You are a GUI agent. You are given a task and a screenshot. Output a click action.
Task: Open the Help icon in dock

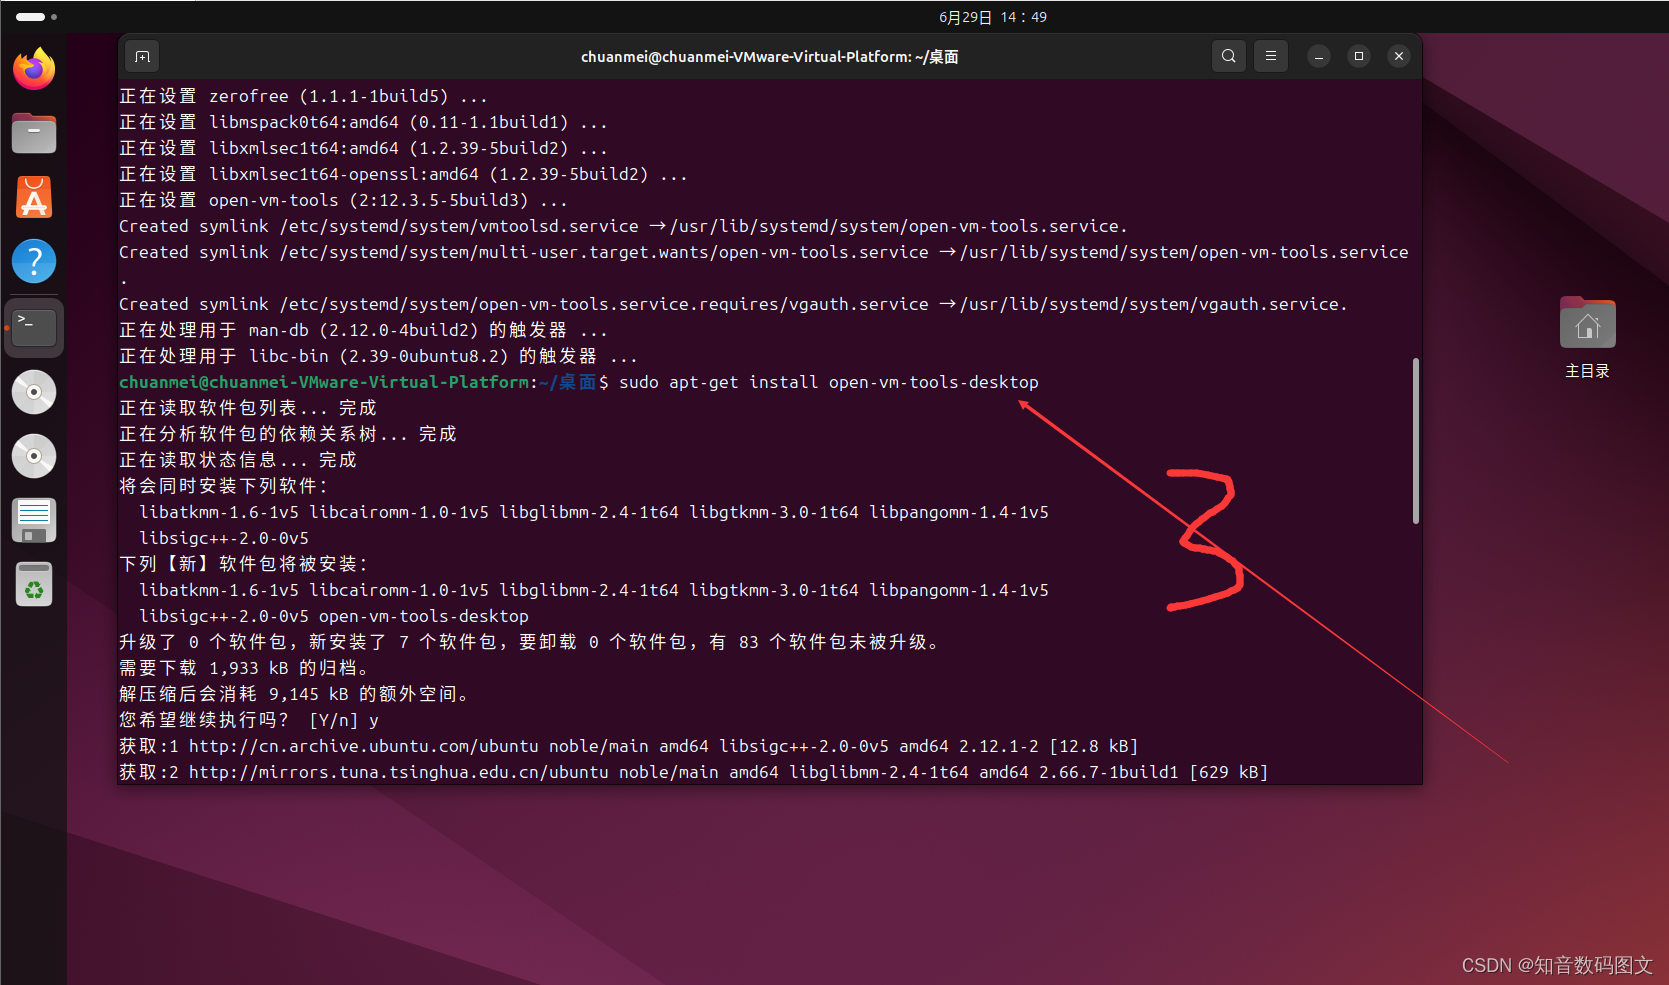tap(34, 262)
